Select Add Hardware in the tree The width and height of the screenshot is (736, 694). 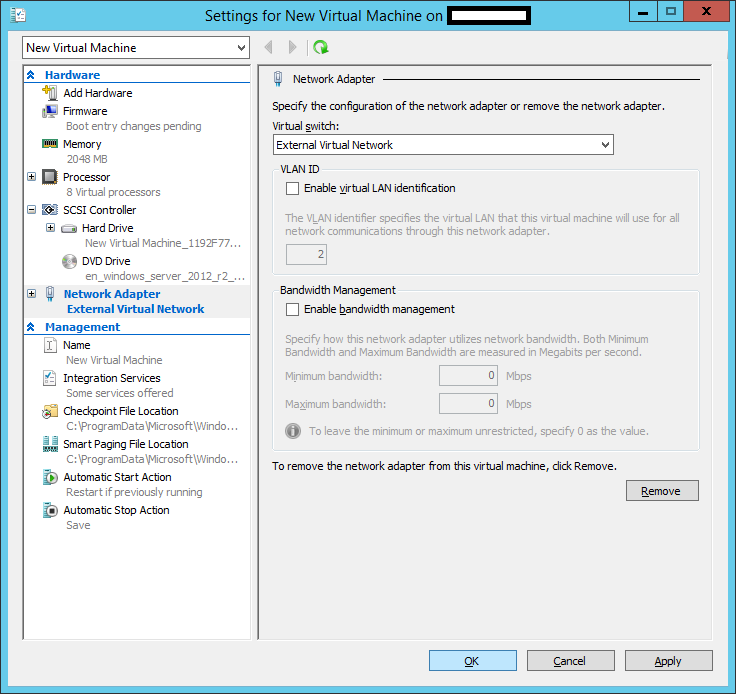click(x=98, y=93)
